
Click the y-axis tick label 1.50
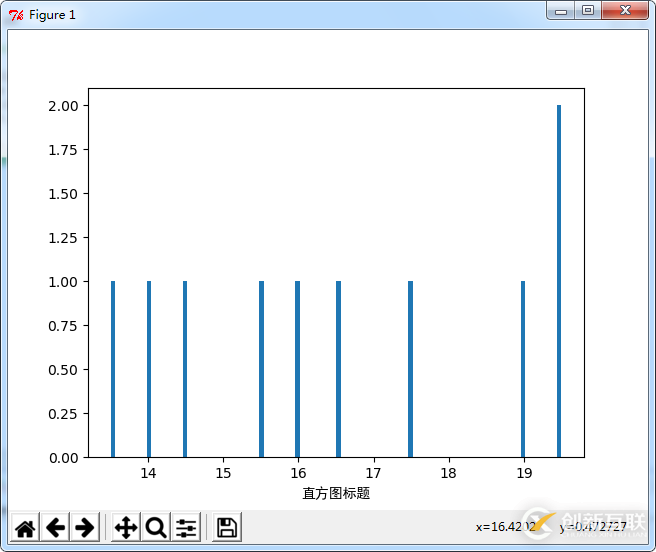[63, 194]
